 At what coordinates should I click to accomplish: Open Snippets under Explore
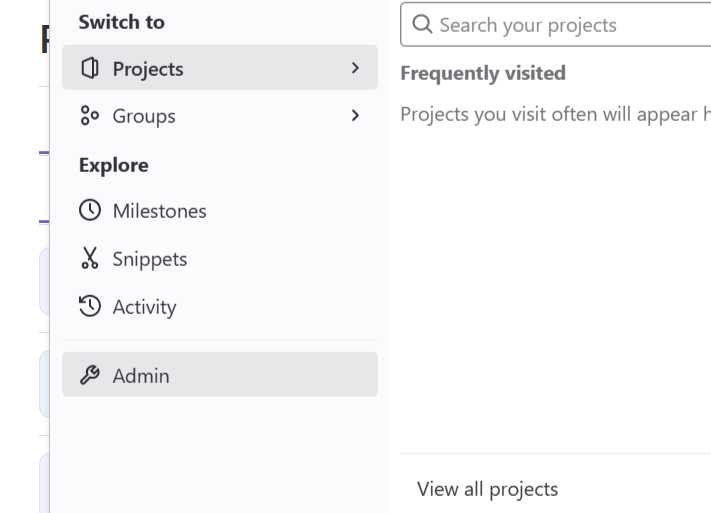(x=220, y=259)
